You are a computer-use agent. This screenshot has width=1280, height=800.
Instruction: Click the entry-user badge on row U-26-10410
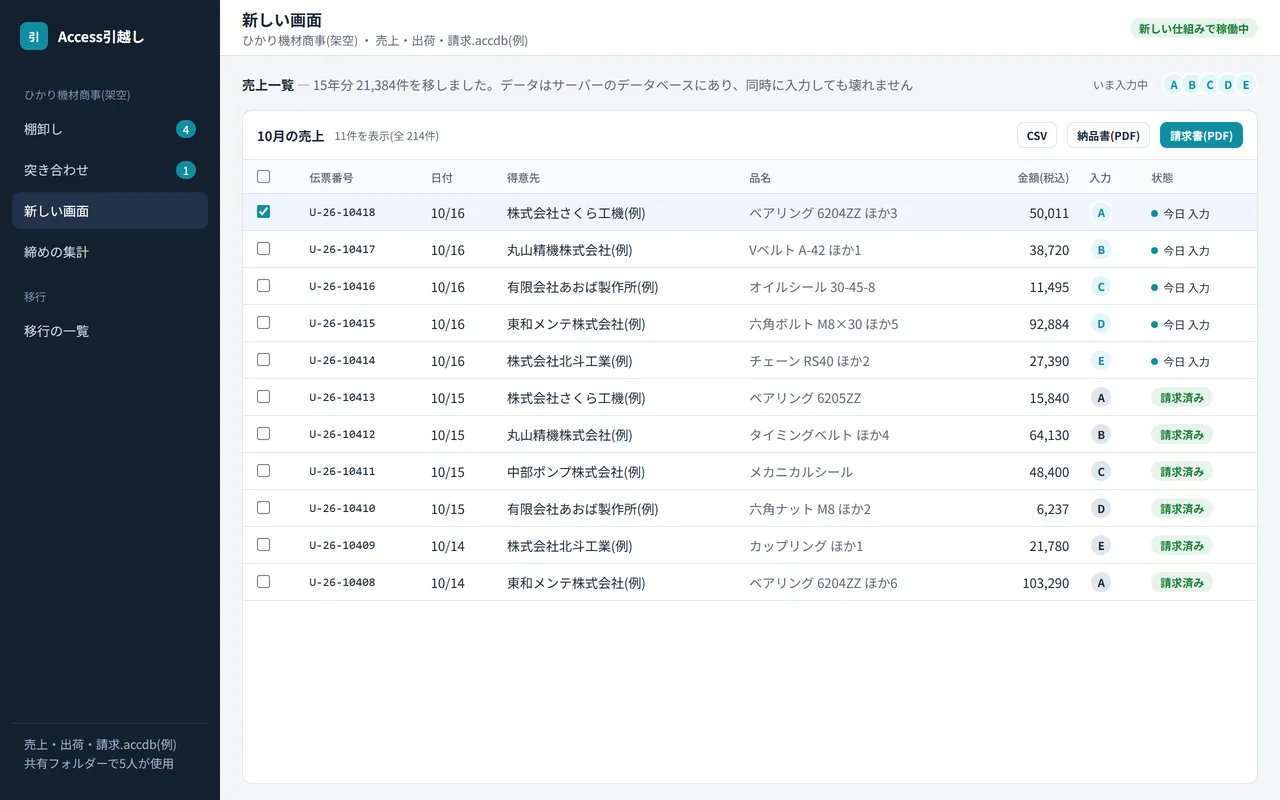pos(1101,509)
